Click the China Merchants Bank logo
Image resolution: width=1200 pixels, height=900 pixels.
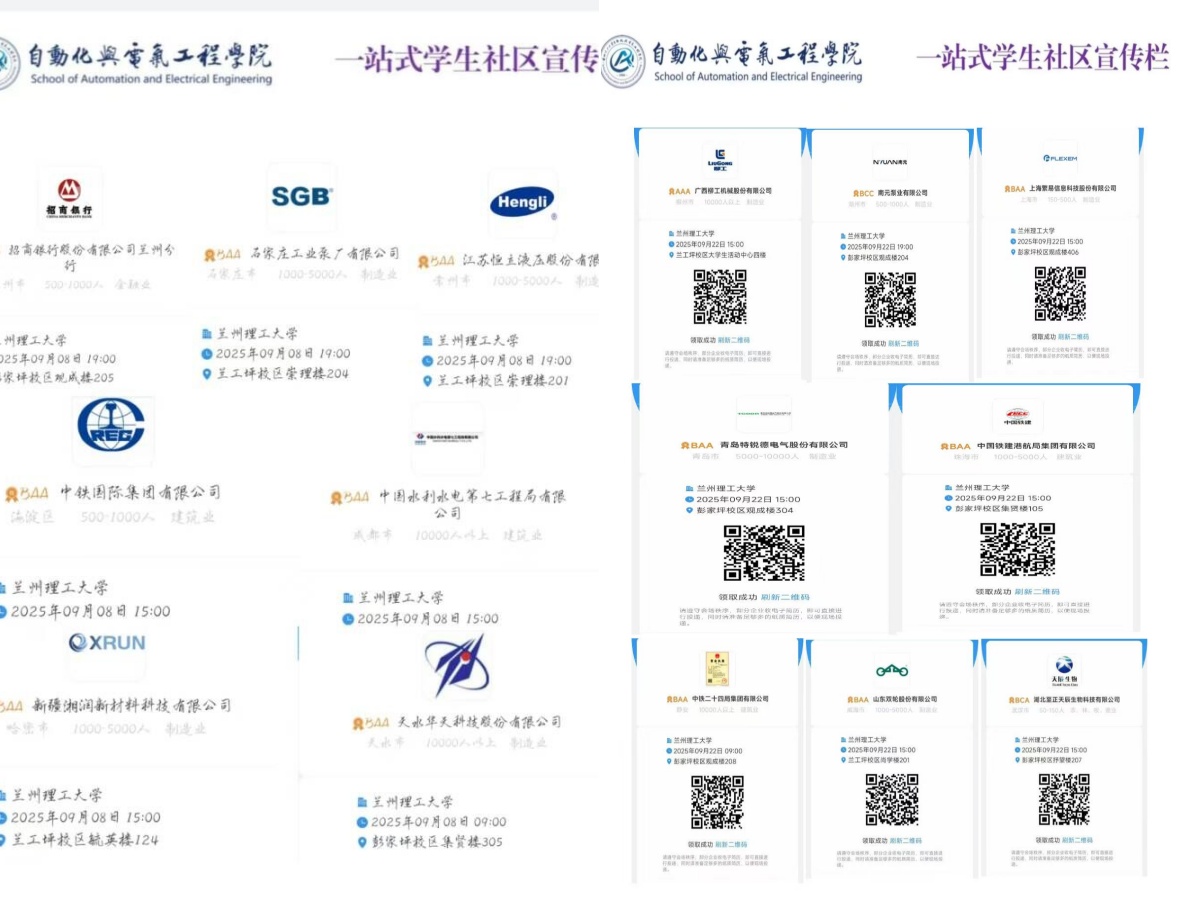click(68, 198)
